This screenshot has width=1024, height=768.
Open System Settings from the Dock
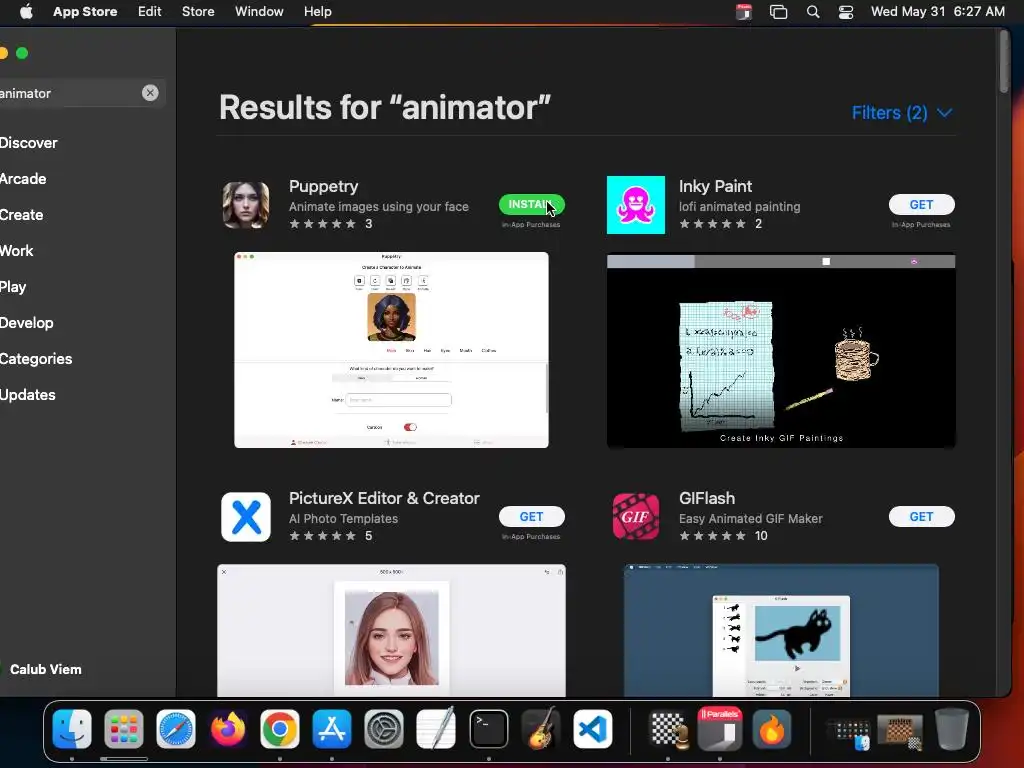point(383,729)
